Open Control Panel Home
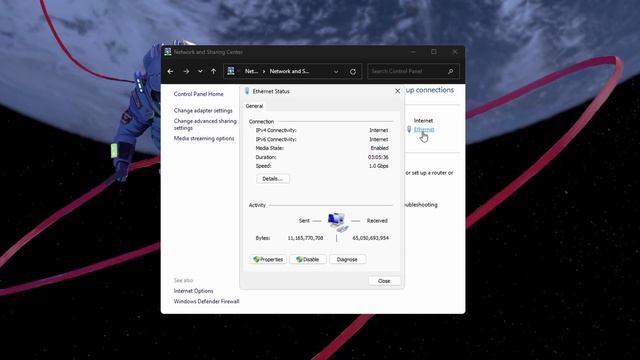Screen dimensions: 640x360 [199, 94]
